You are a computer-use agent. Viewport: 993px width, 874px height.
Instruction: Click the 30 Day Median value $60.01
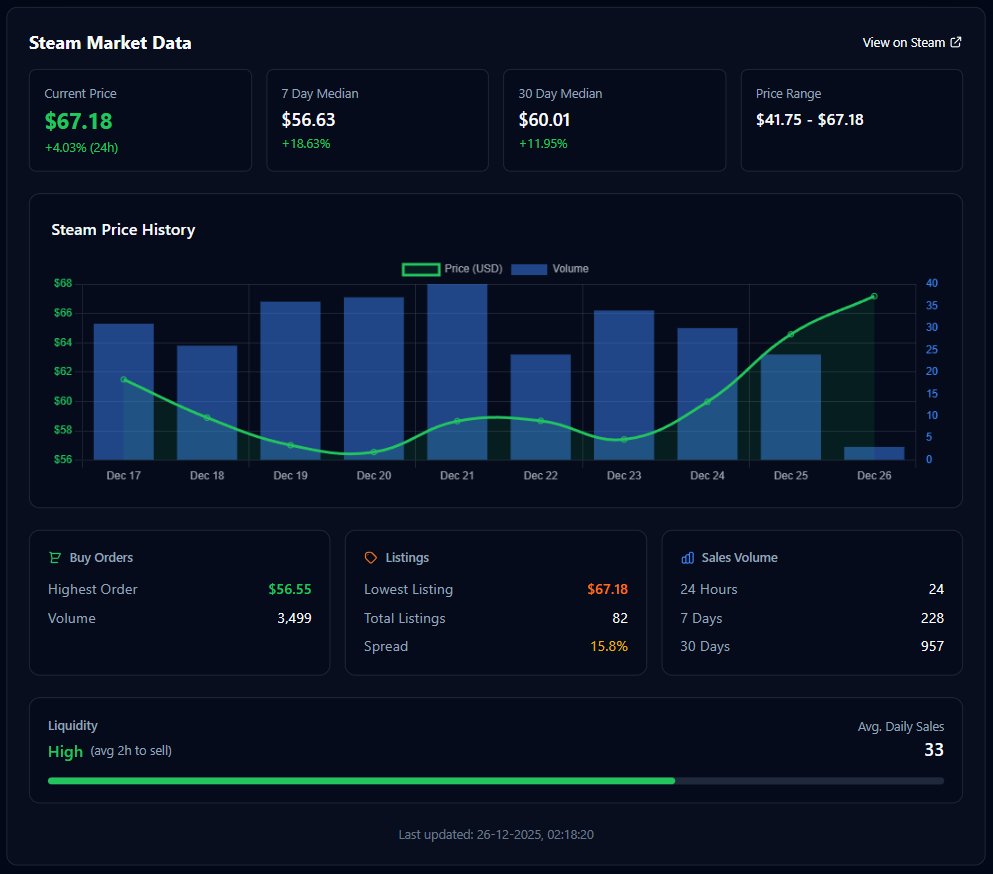pos(545,120)
